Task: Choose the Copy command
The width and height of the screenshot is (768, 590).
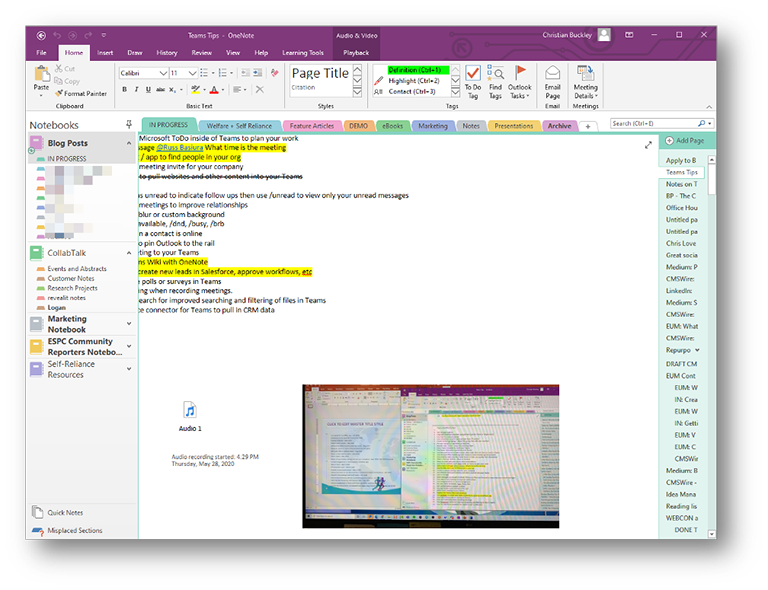Action: 67,81
